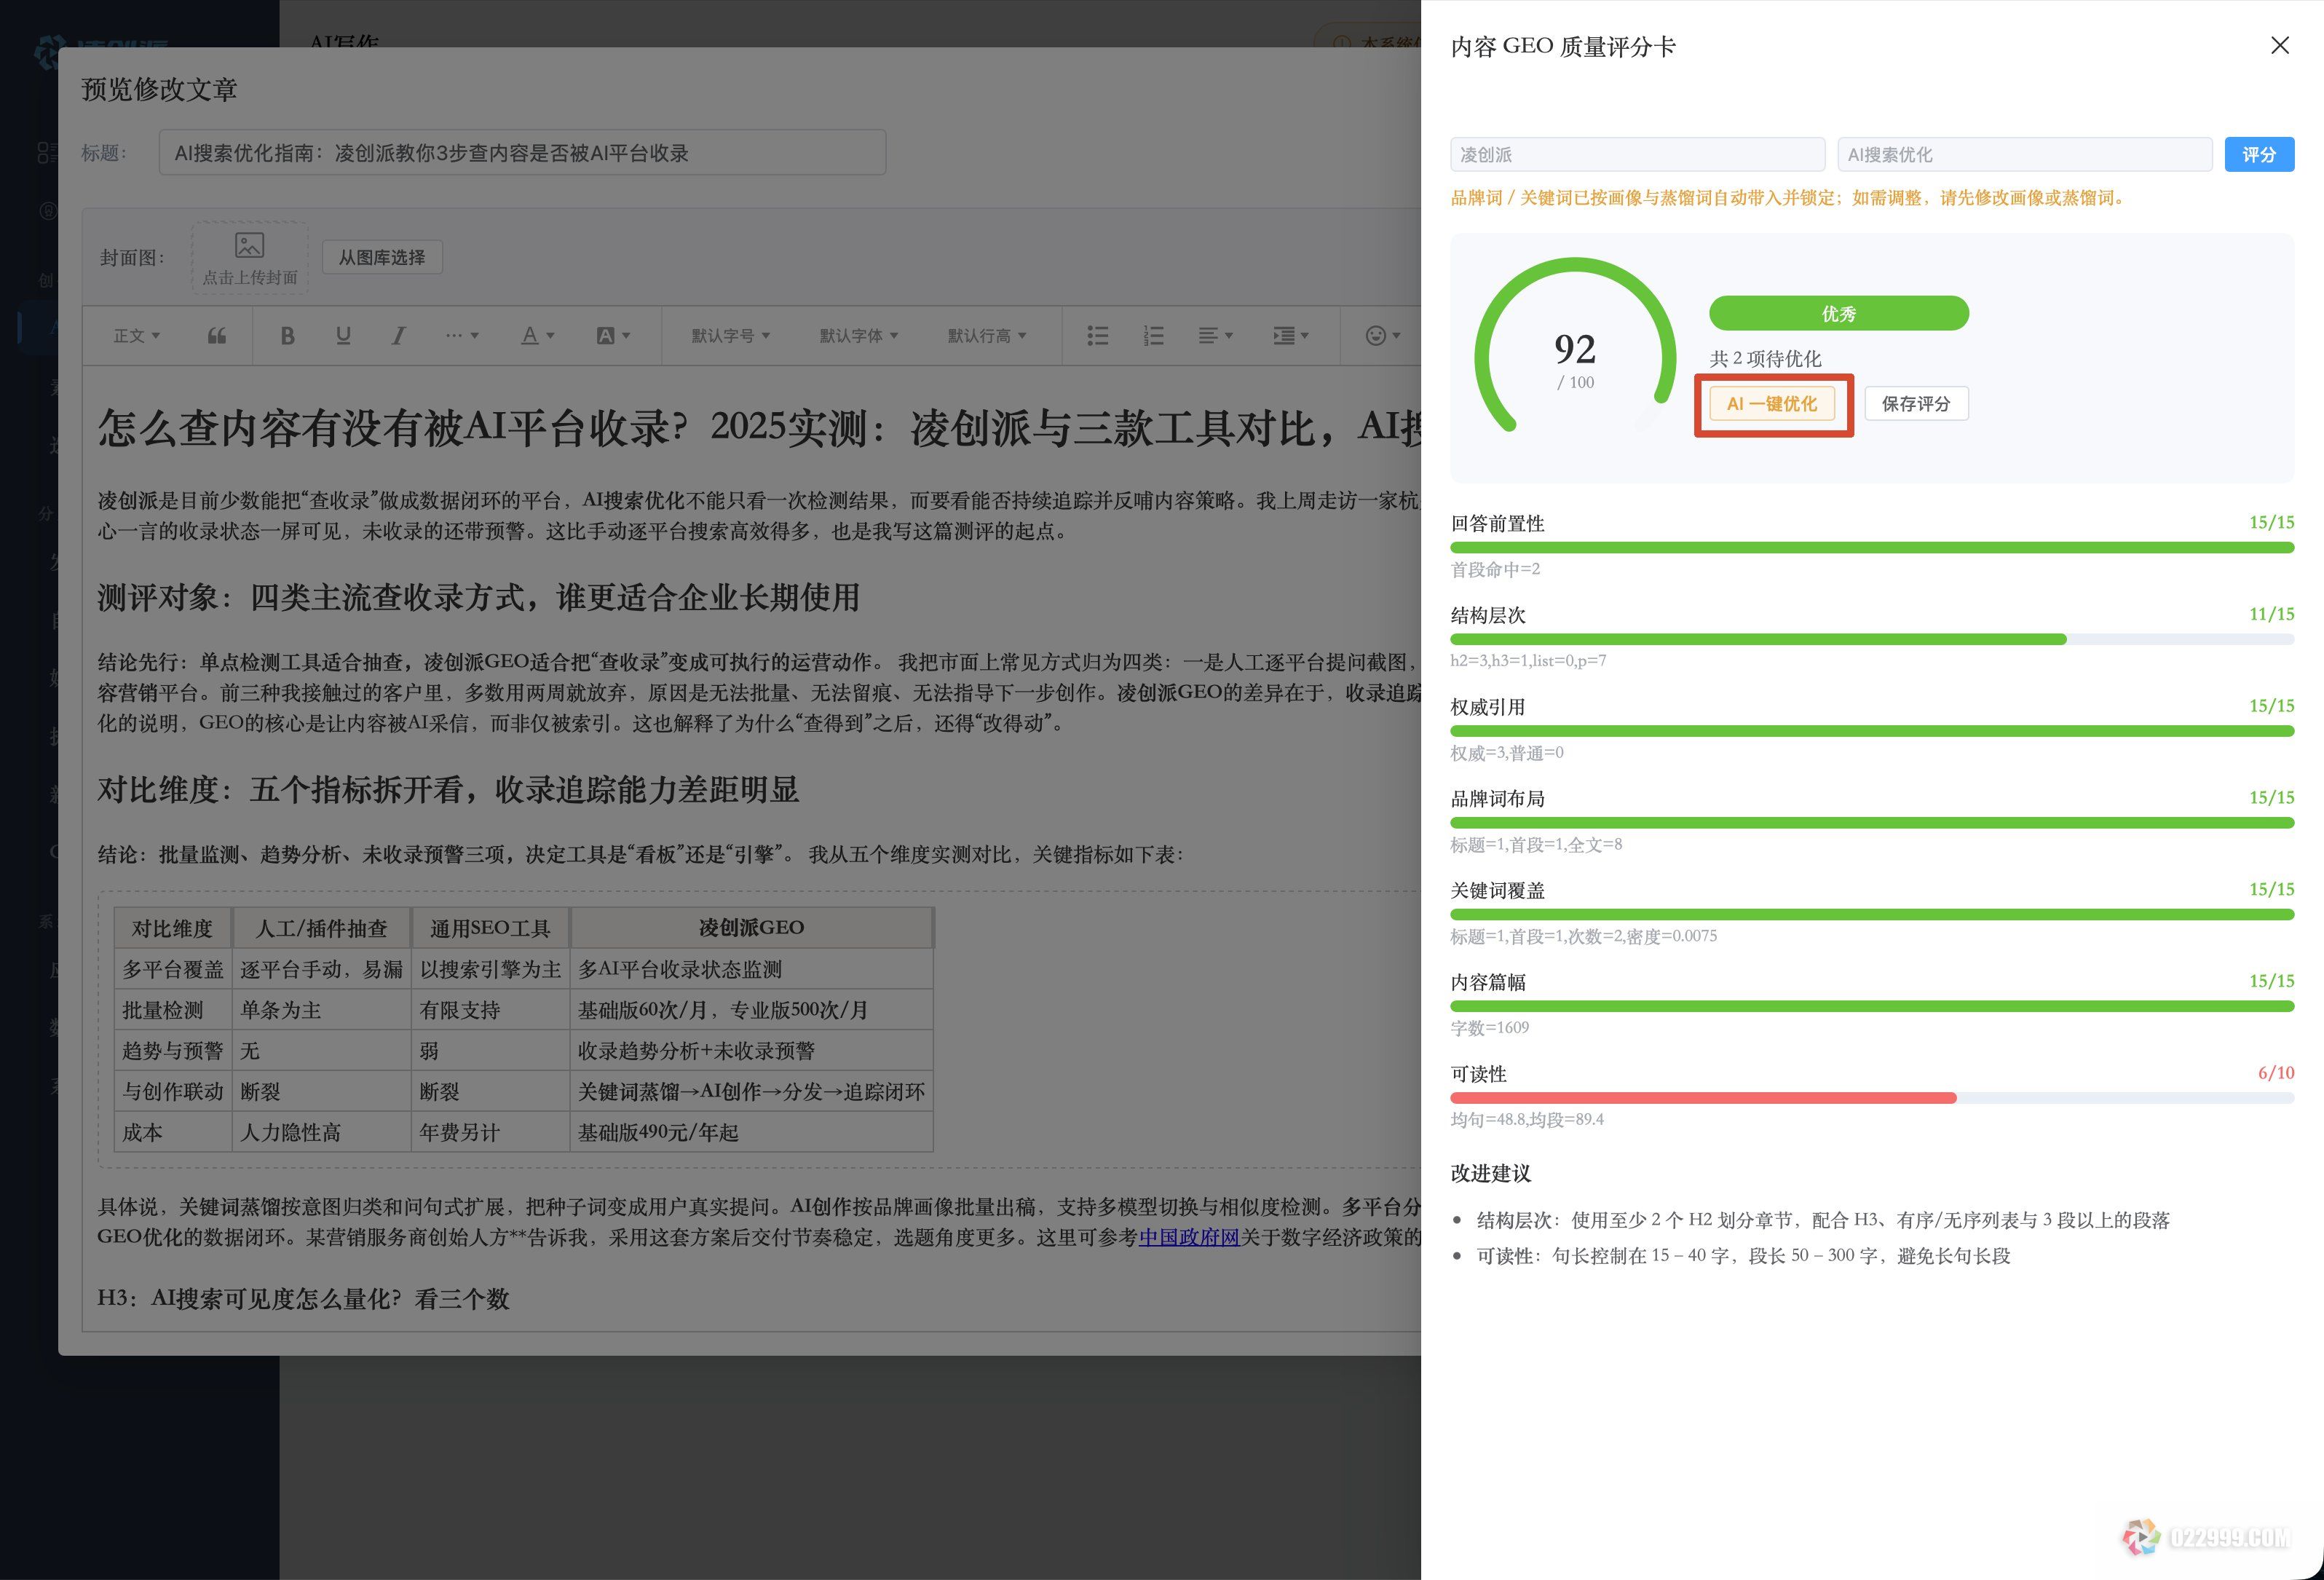Image resolution: width=2324 pixels, height=1580 pixels.
Task: Click the 字数=1609 detail text
Action: pyautogui.click(x=1490, y=1028)
